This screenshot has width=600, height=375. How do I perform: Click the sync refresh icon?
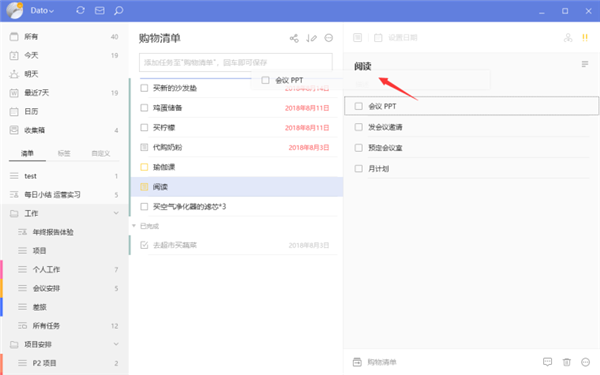[x=80, y=10]
